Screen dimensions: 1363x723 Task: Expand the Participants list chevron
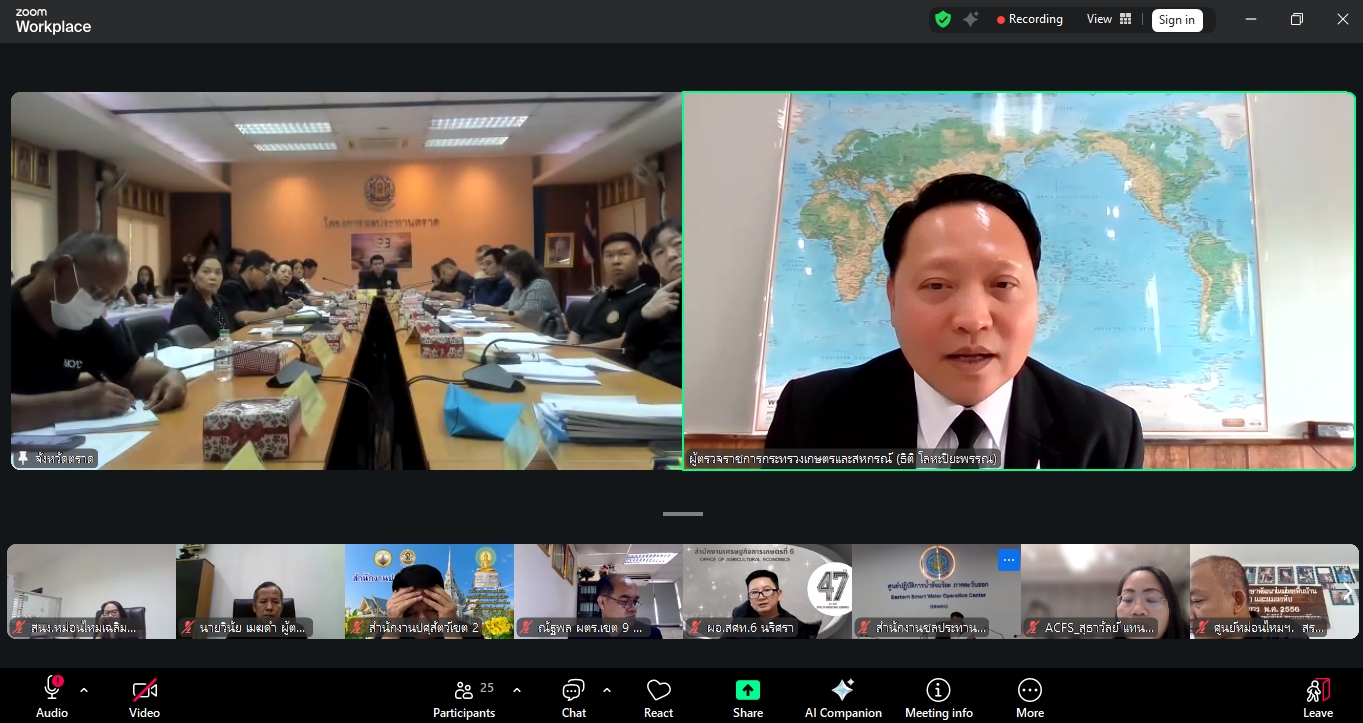point(517,689)
